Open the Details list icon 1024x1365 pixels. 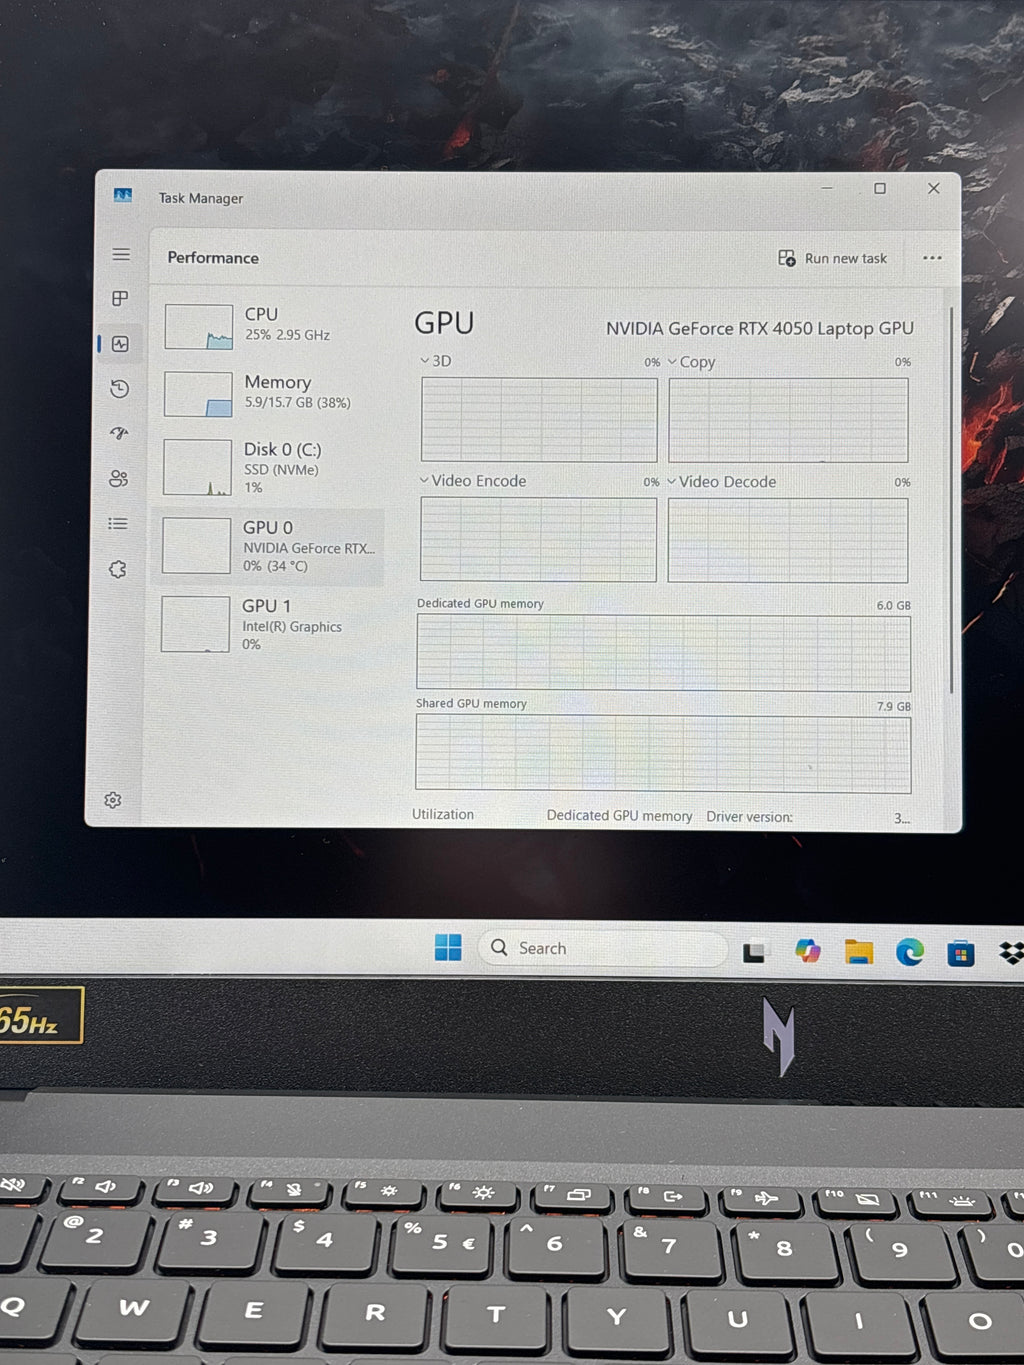[118, 523]
